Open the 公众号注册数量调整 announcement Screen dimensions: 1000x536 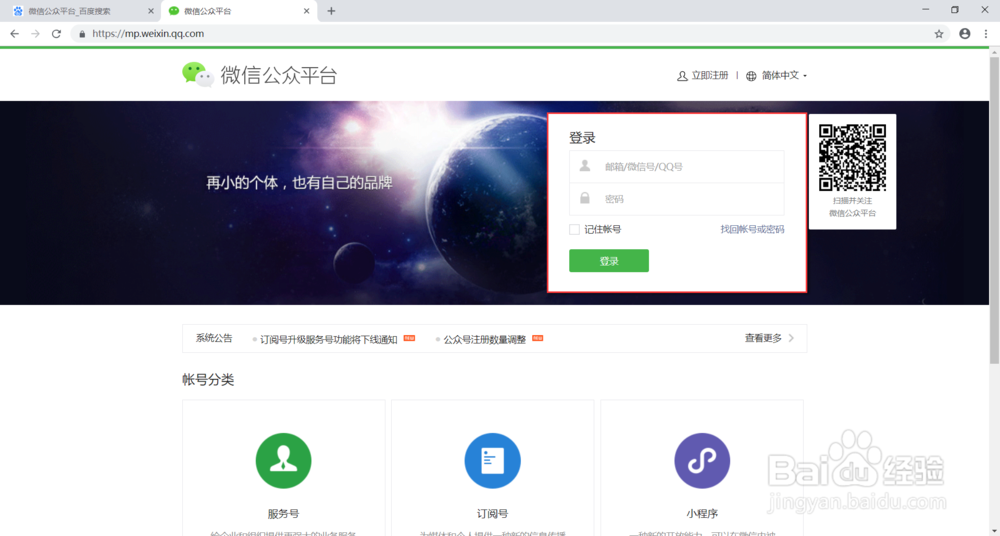tap(485, 339)
